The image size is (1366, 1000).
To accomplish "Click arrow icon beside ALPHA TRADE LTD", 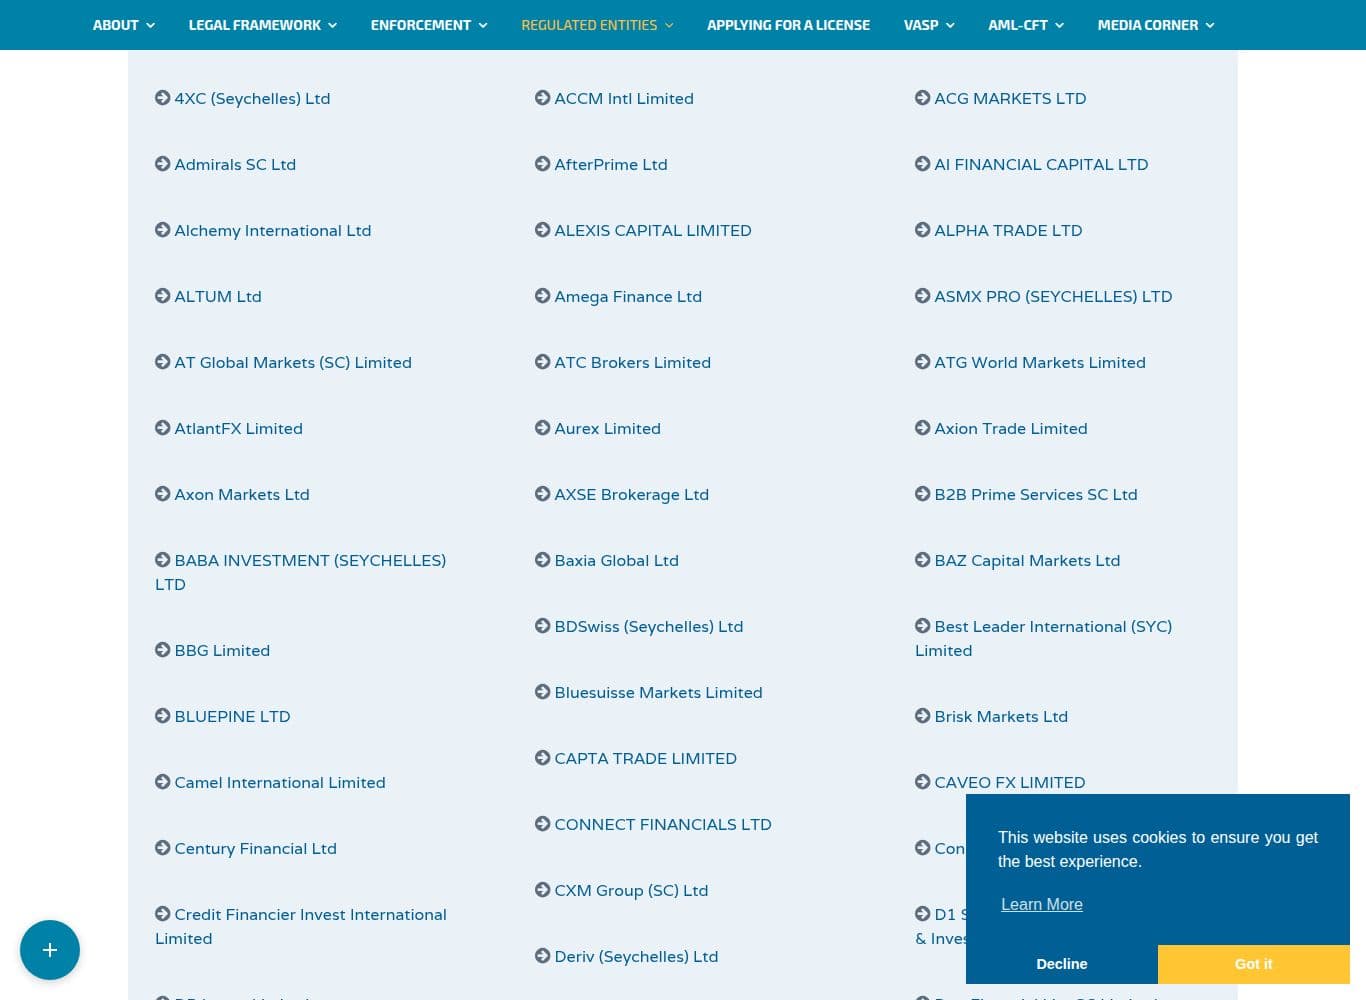I will (922, 230).
